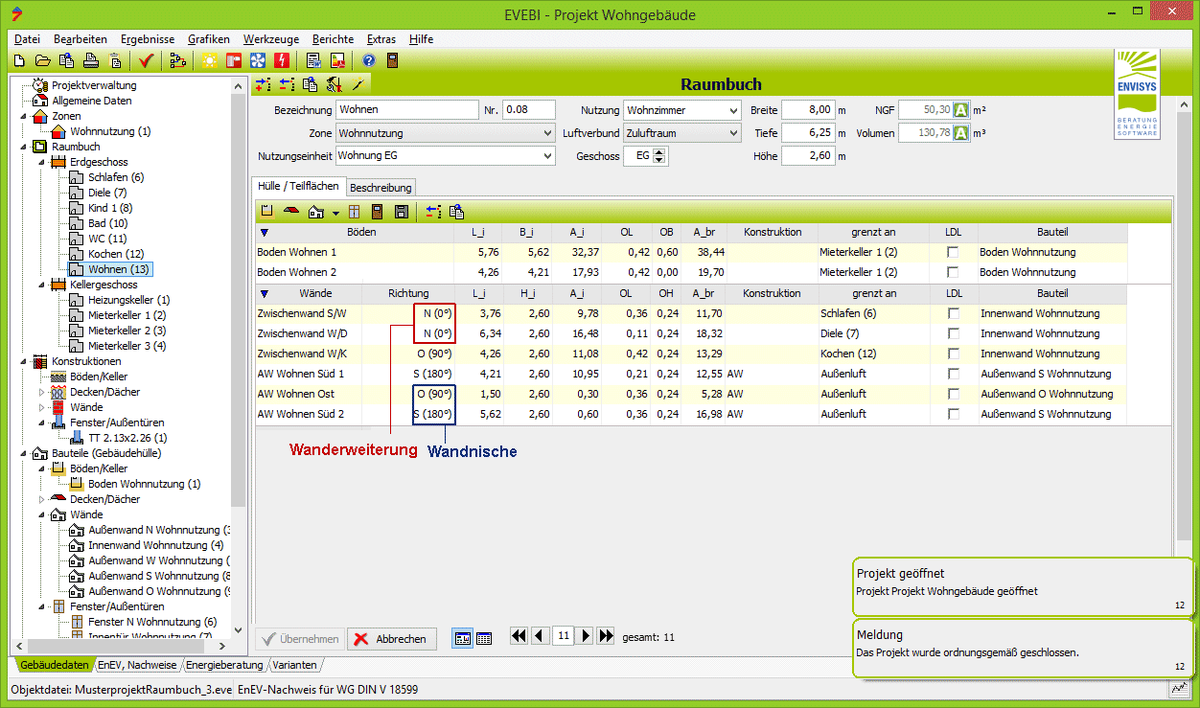The width and height of the screenshot is (1200, 708).
Task: Open the Berichte menu
Action: click(332, 39)
